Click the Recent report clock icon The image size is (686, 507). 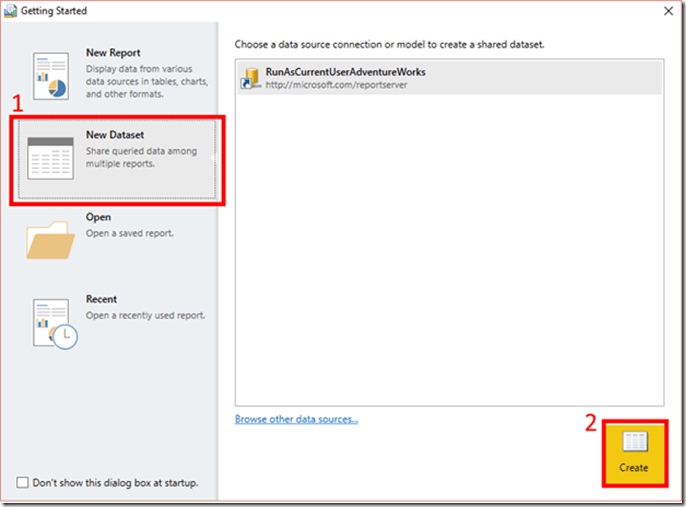pyautogui.click(x=52, y=322)
